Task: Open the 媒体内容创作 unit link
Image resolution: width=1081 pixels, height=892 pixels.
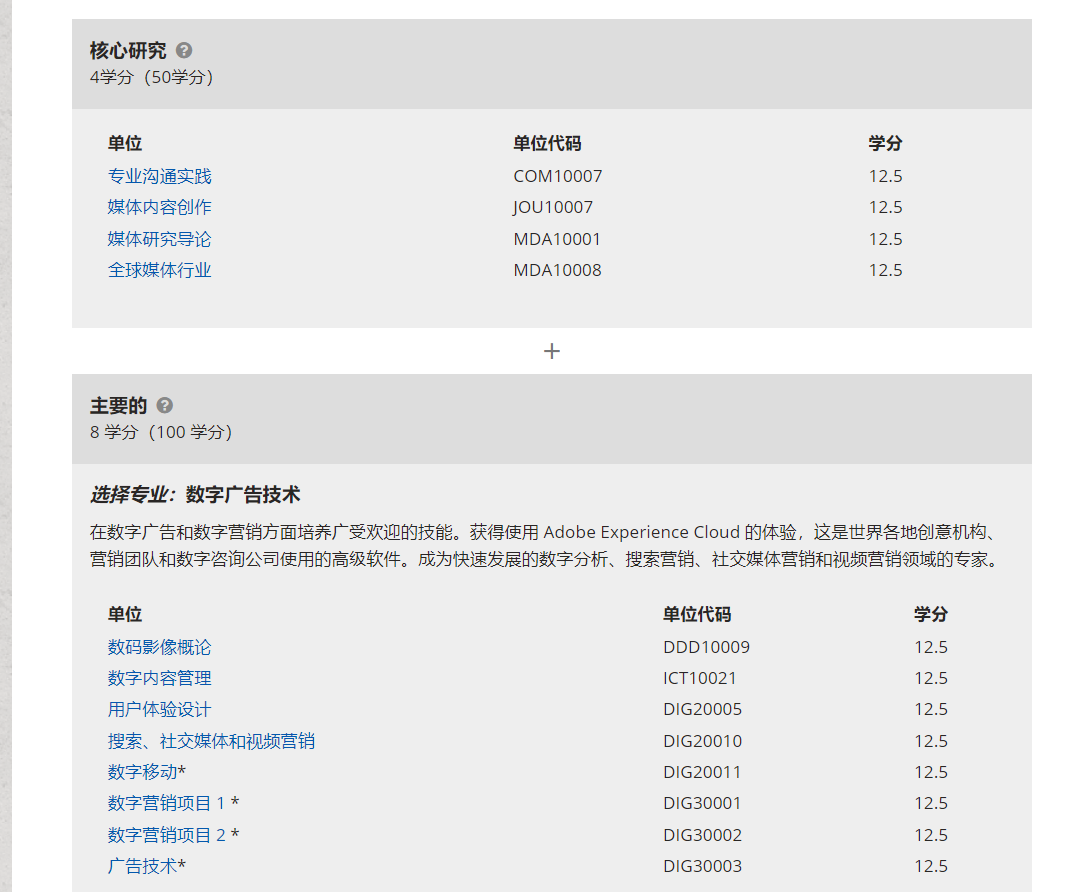Action: click(x=160, y=207)
